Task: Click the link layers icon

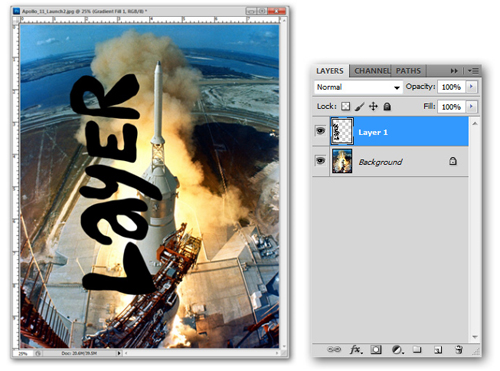Action: click(334, 349)
